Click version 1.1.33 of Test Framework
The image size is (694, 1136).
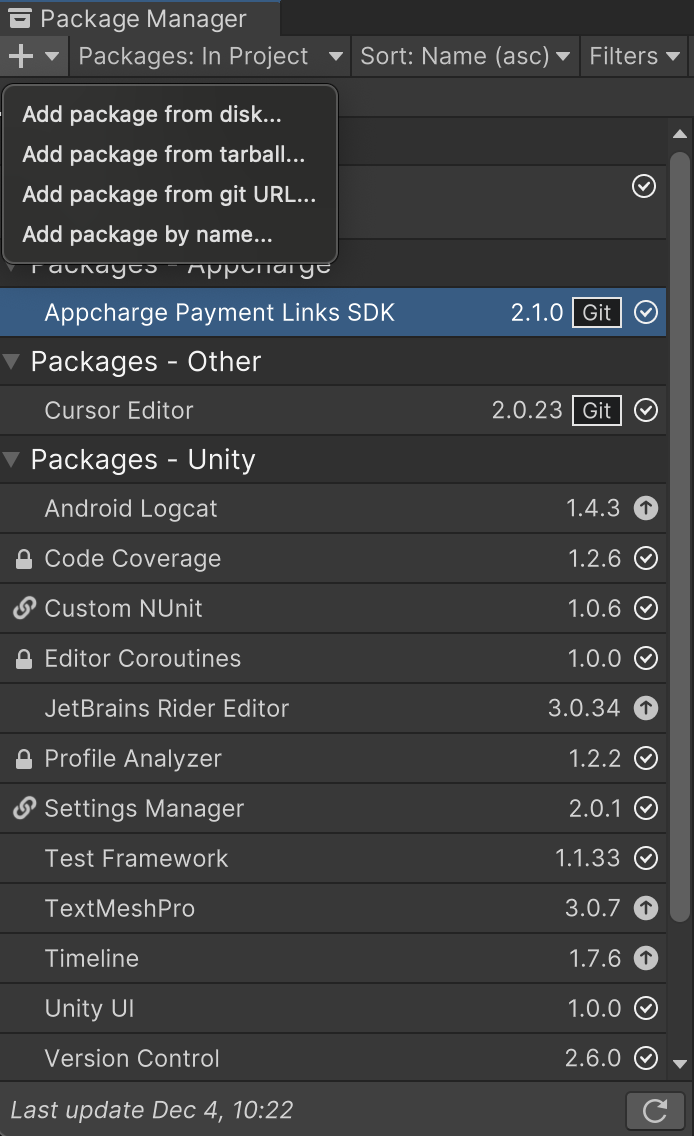[588, 858]
